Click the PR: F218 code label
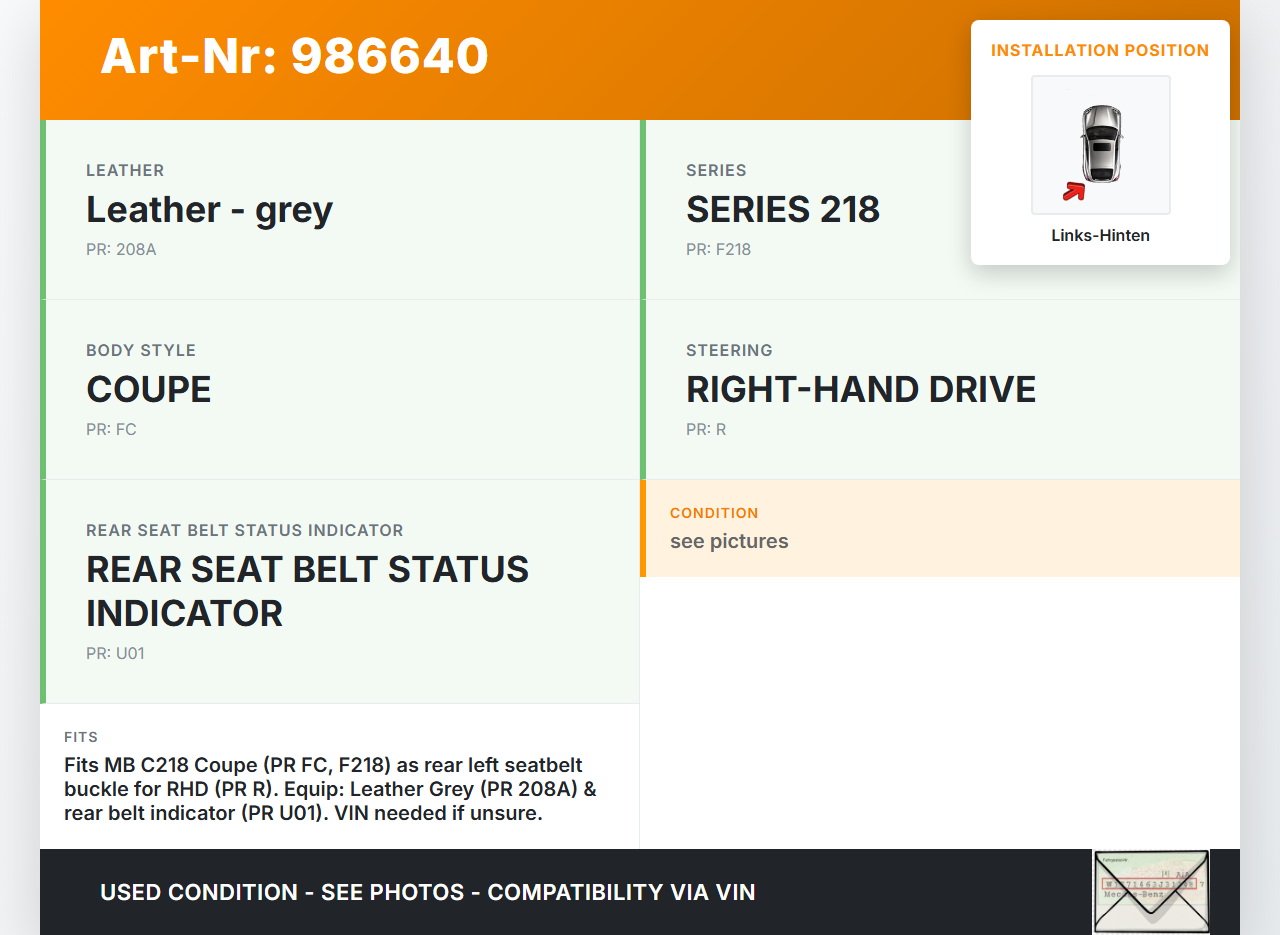Screen dimensions: 1280x935 718,249
